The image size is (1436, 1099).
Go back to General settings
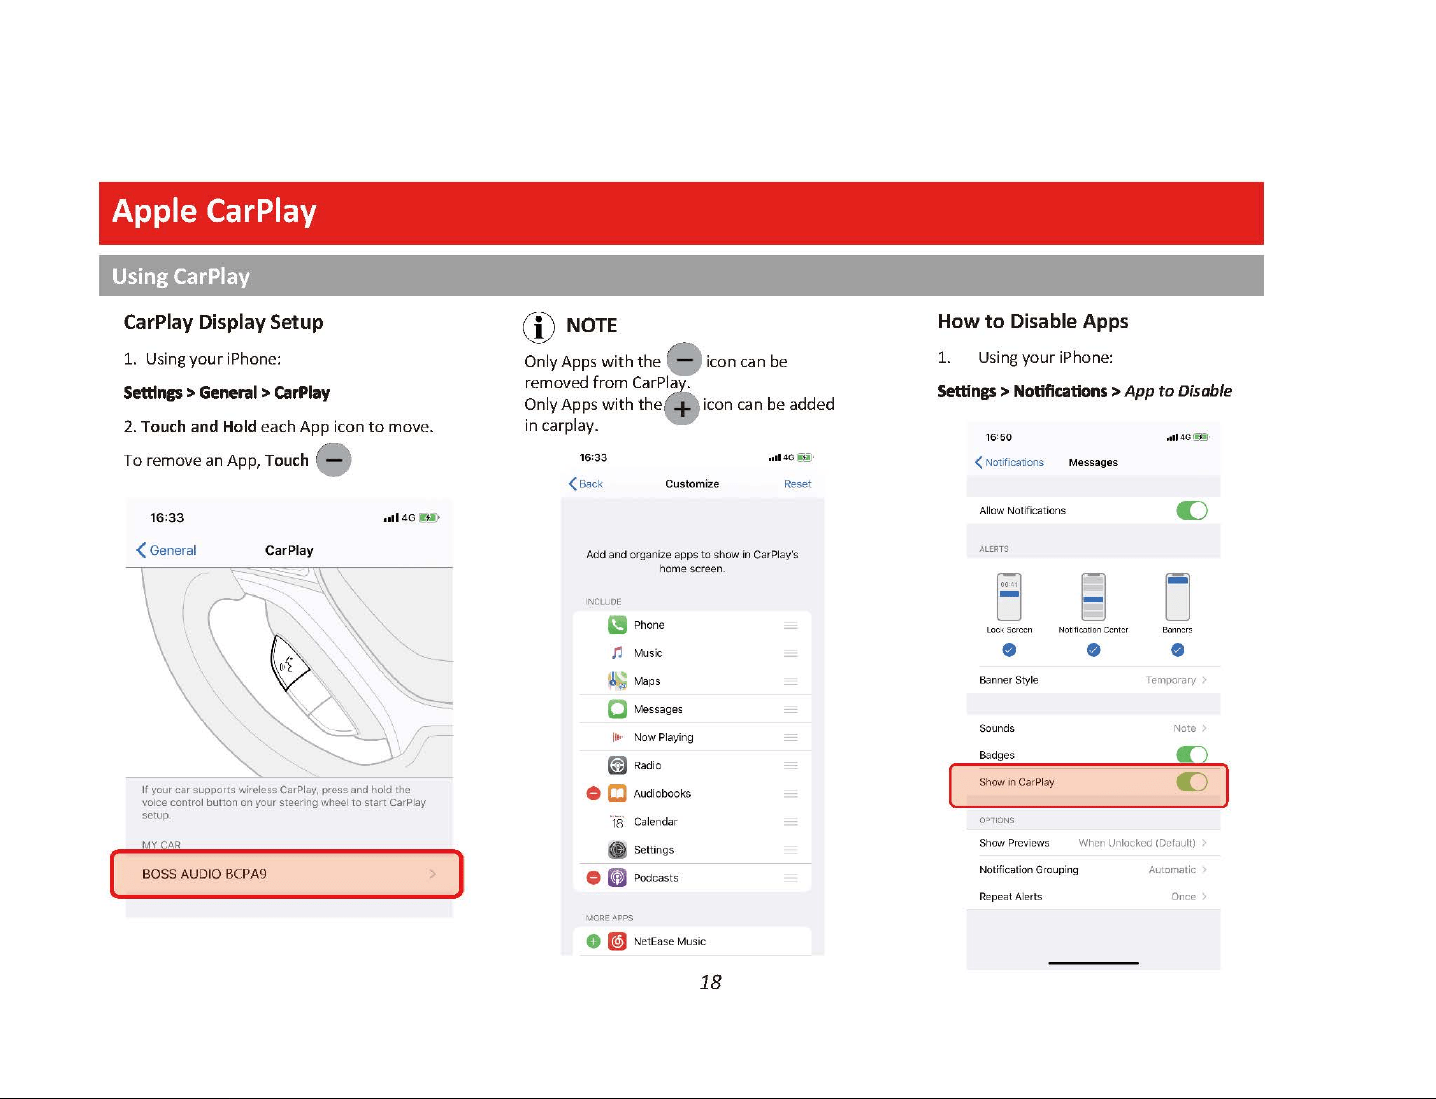pos(166,550)
